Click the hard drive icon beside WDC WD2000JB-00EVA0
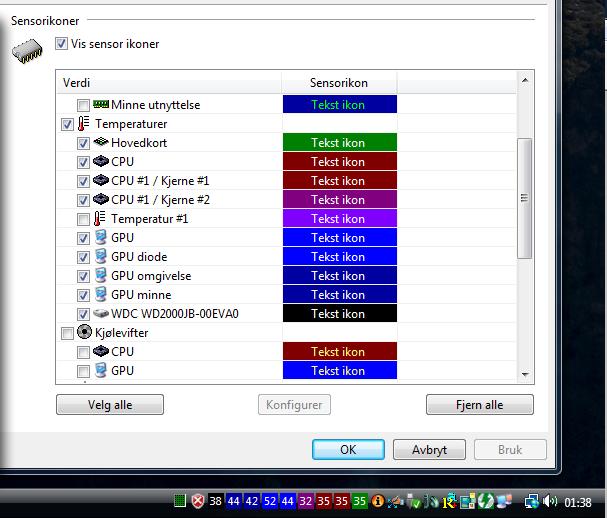The image size is (607, 518). pos(101,313)
